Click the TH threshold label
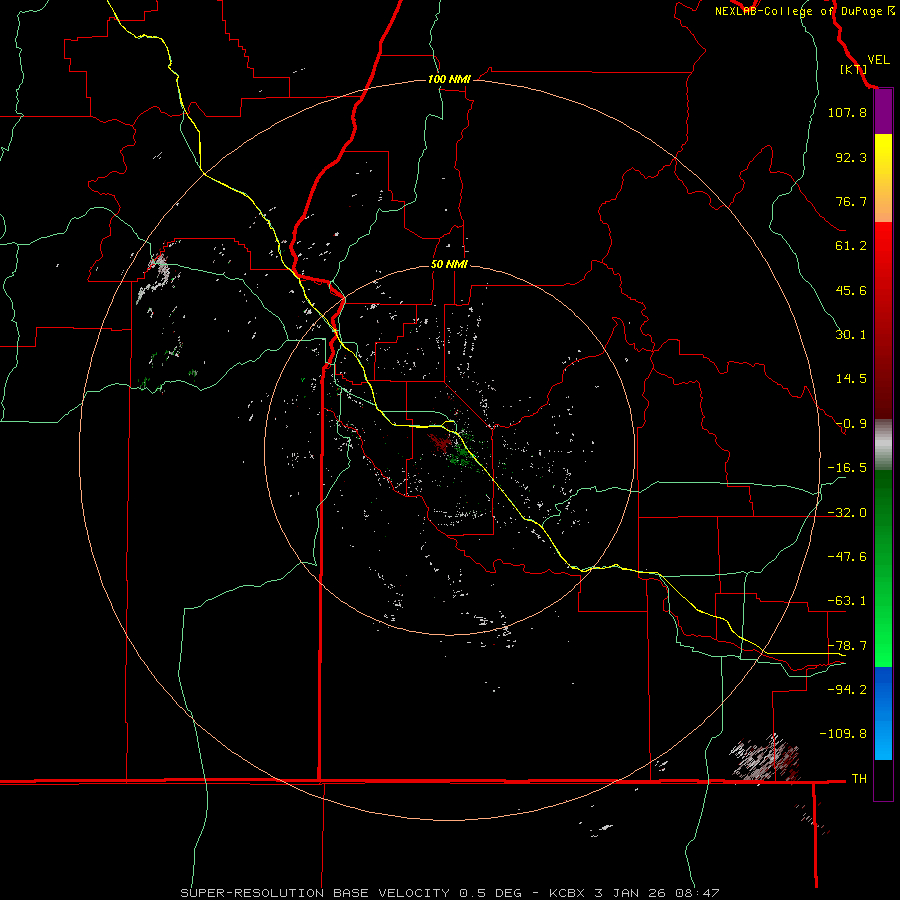 coord(859,779)
